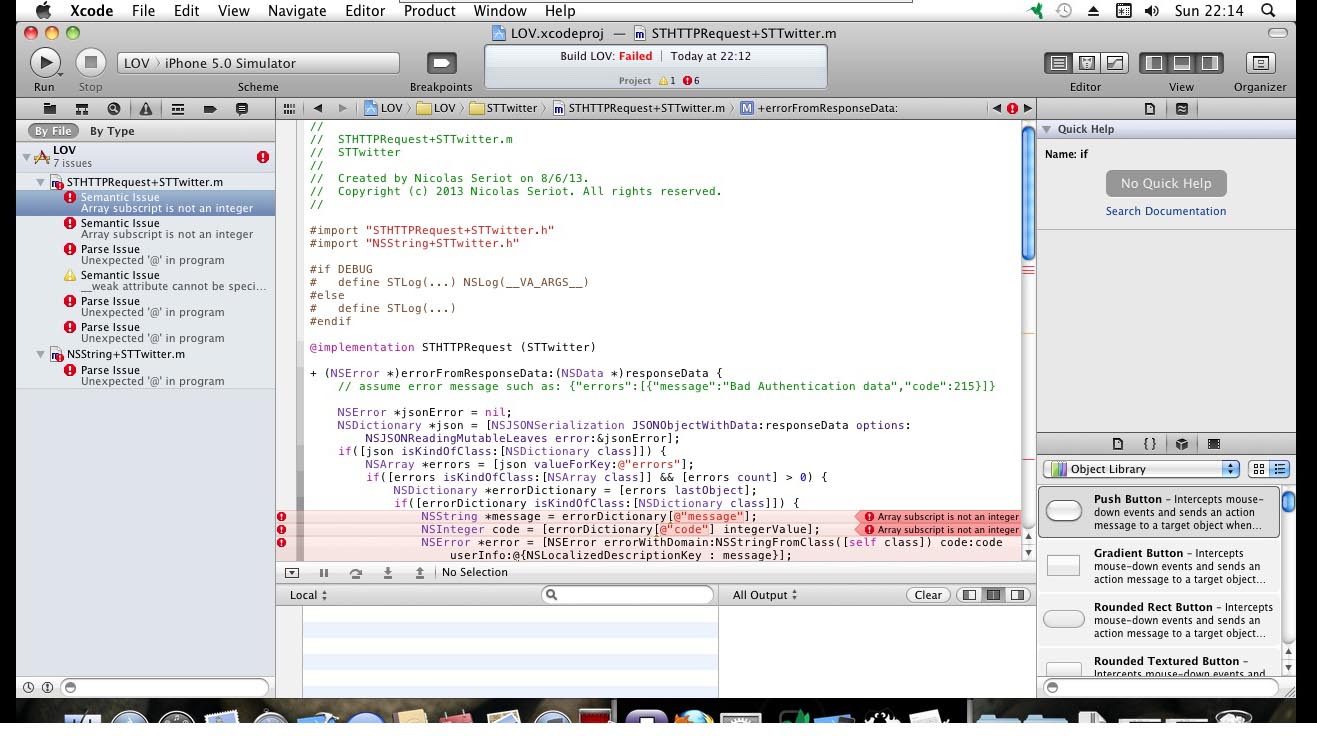Select NSString+STTwitter.m Parse Issue row
This screenshot has width=1317, height=736.
145,375
